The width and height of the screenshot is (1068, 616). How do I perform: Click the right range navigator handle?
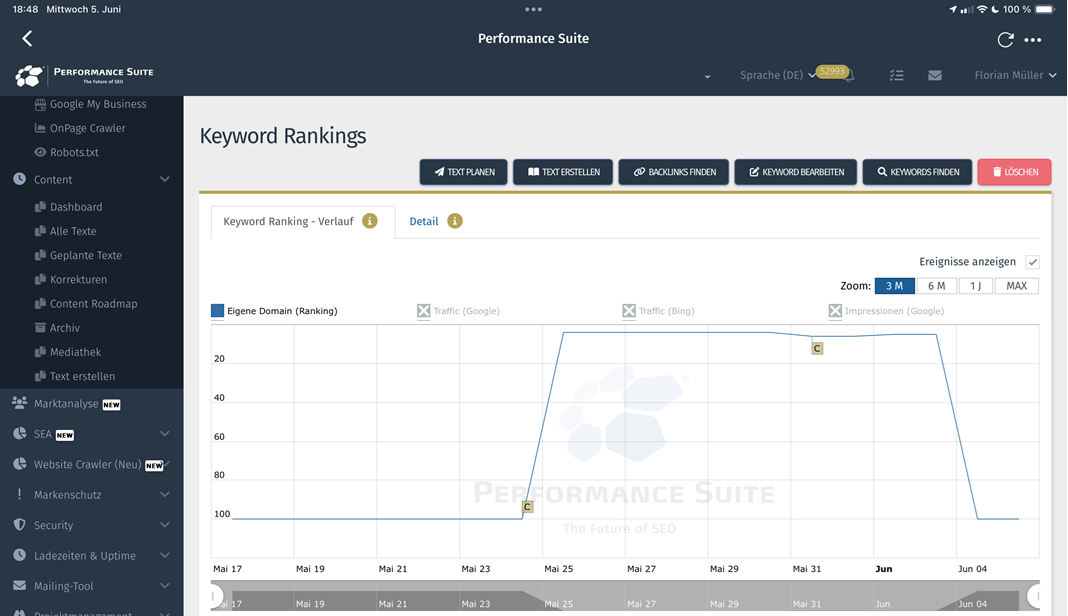[x=1033, y=596]
